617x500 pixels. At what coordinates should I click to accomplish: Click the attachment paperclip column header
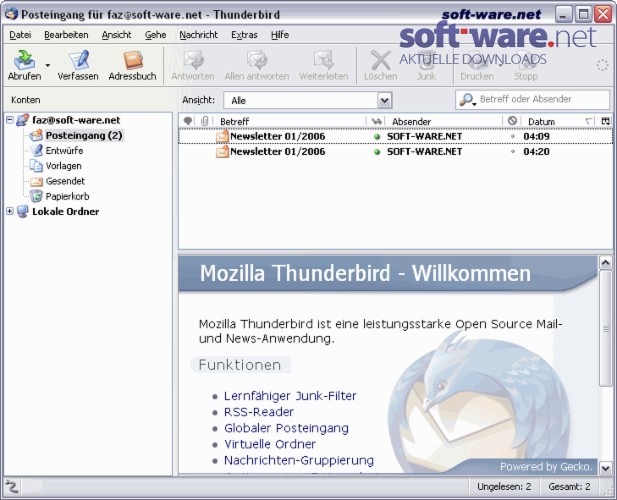tap(204, 121)
